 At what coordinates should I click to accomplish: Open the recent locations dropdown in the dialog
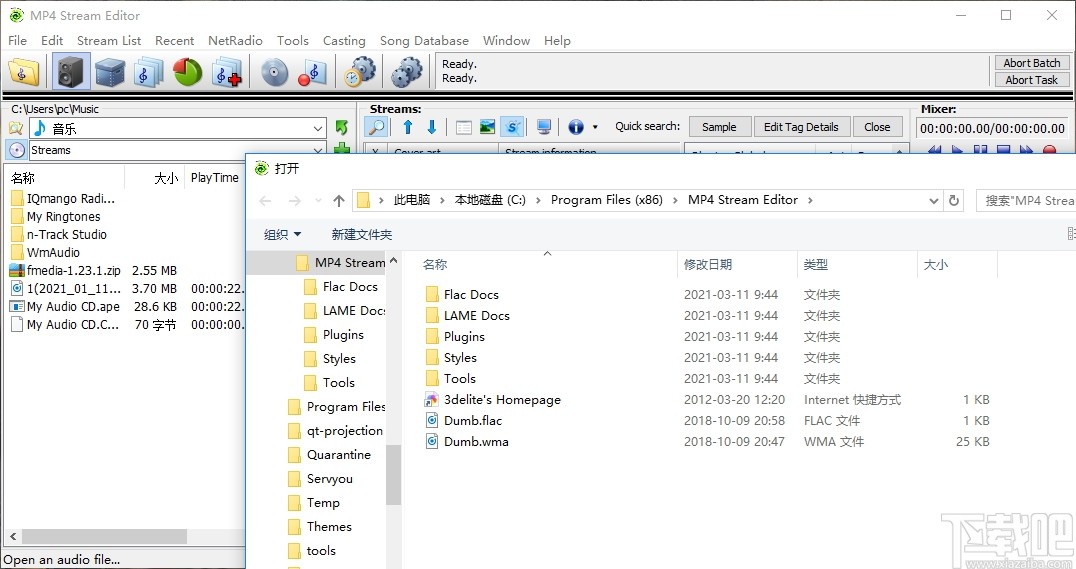(318, 200)
